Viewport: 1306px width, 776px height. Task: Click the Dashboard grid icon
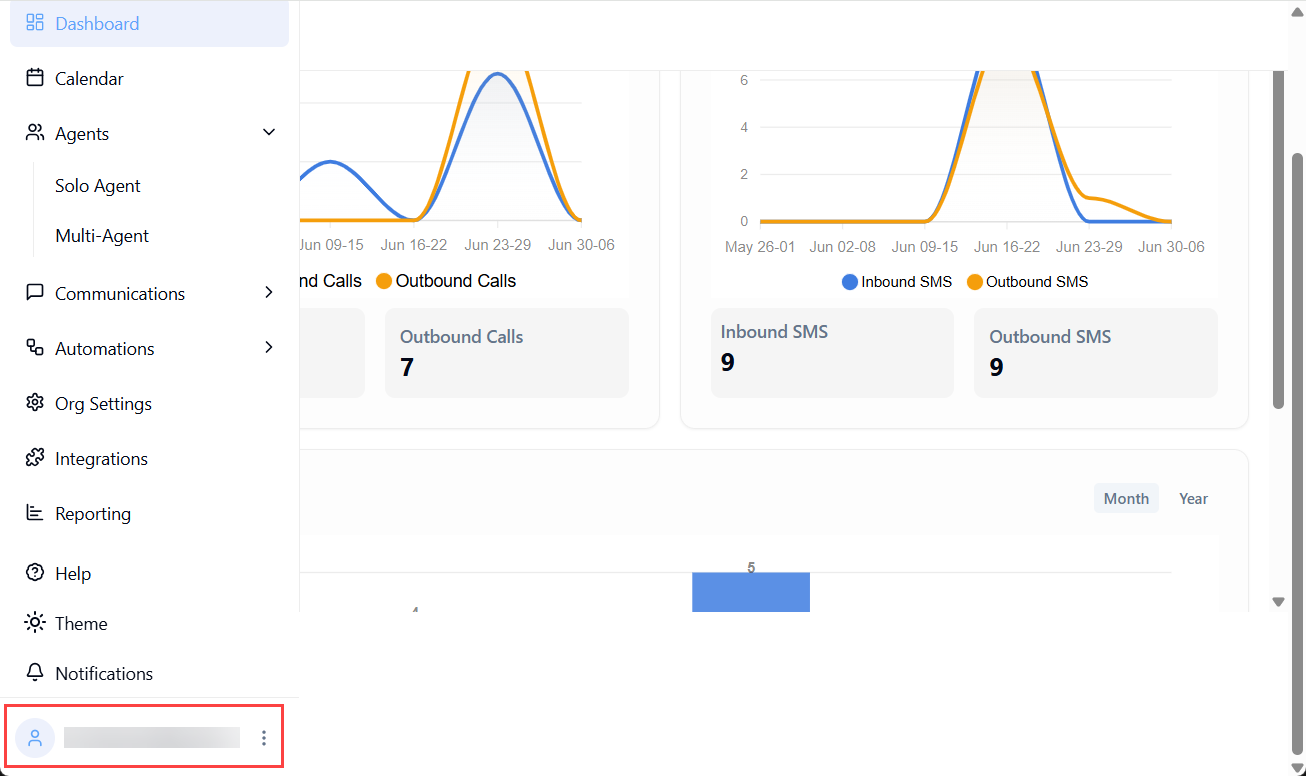point(35,23)
